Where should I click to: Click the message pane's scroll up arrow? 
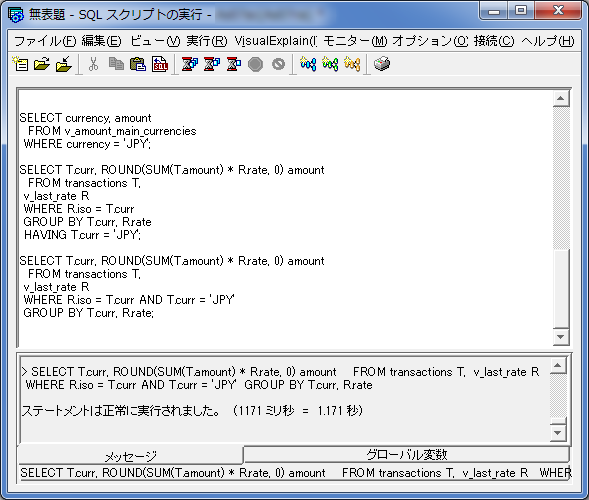click(558, 365)
